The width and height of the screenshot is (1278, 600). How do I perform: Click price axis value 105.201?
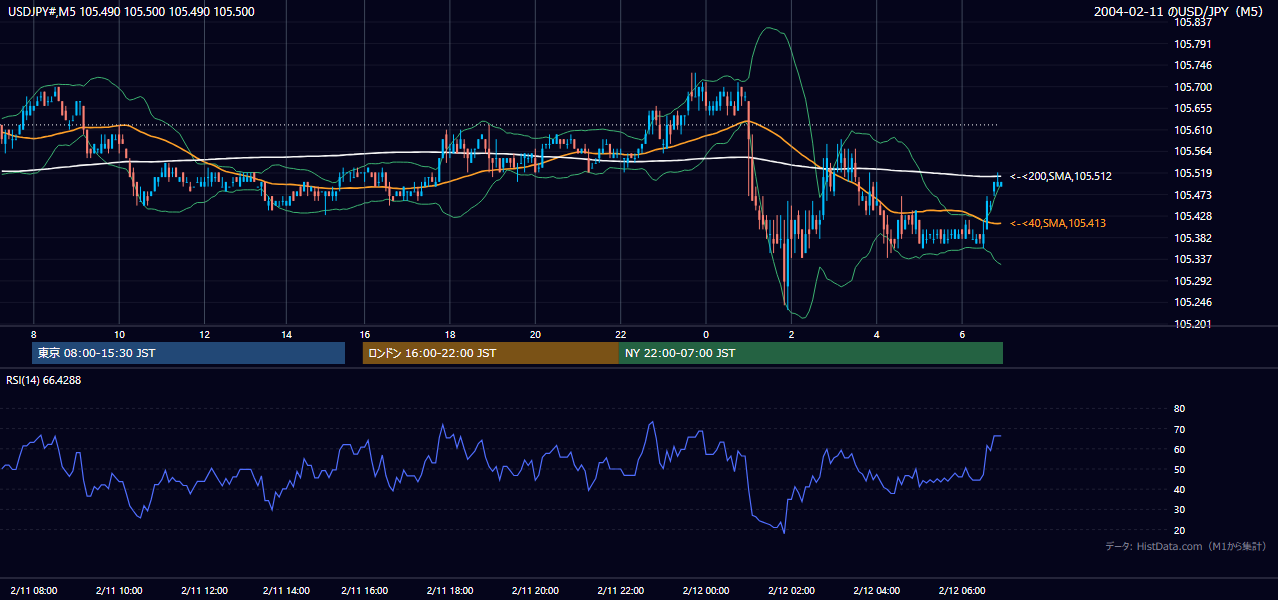click(x=1193, y=324)
